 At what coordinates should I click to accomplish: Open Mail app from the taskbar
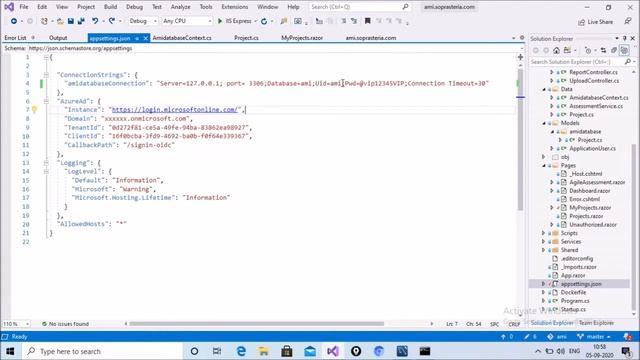point(310,351)
